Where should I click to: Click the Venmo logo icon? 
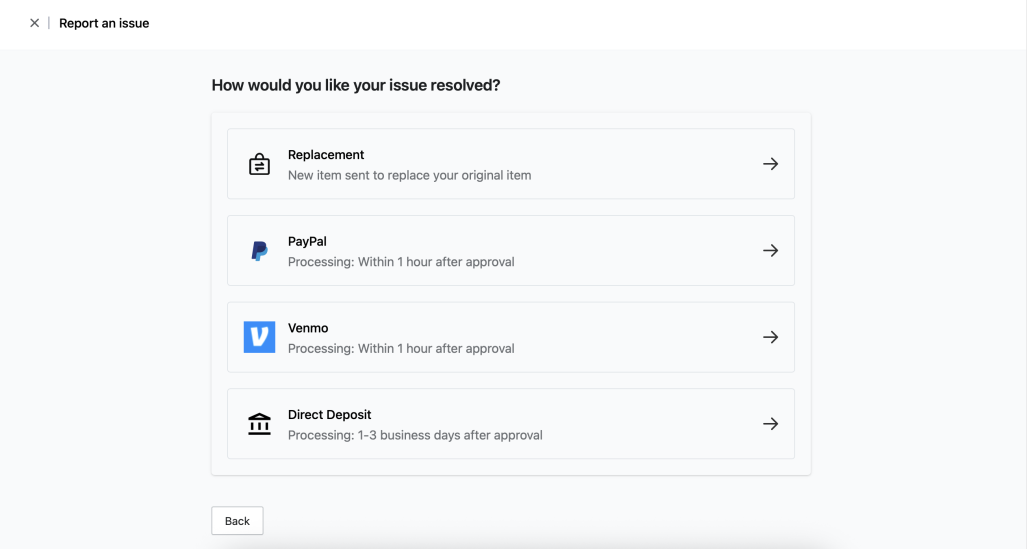point(259,337)
